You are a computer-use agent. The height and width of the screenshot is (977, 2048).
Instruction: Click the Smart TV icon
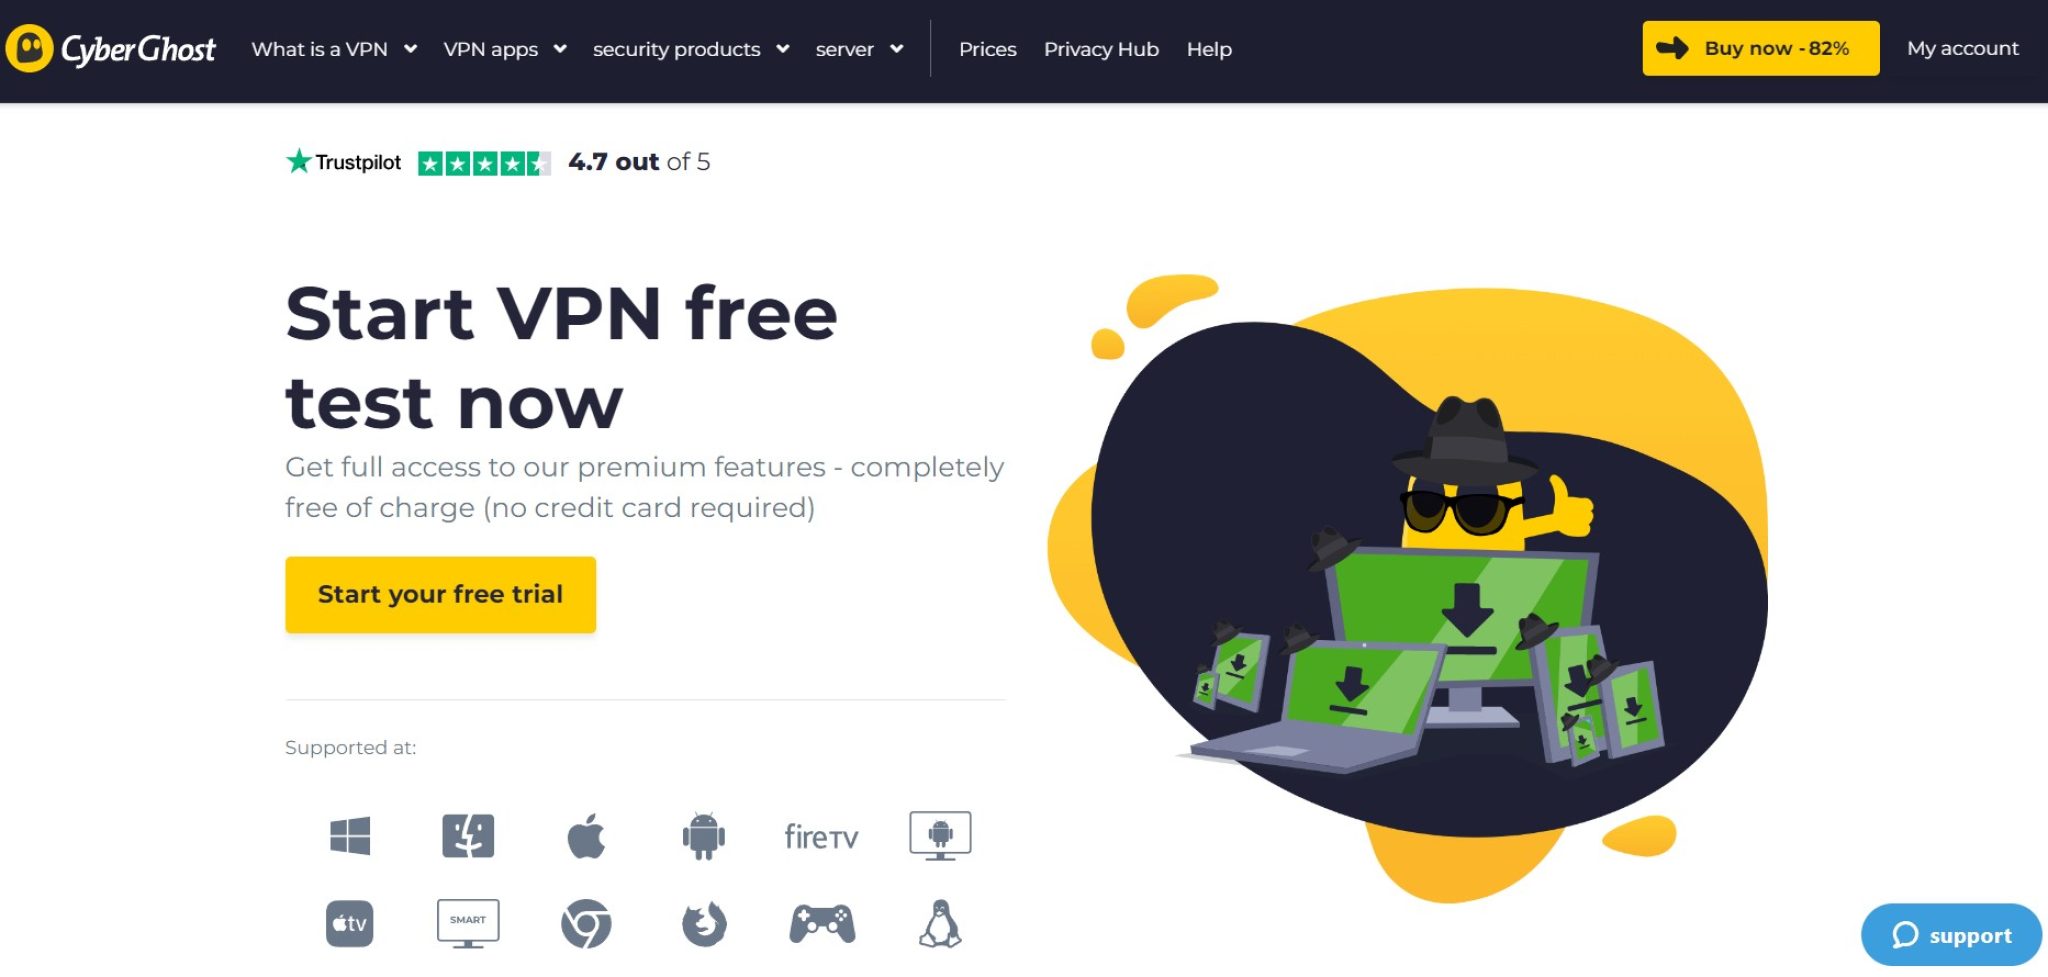468,924
